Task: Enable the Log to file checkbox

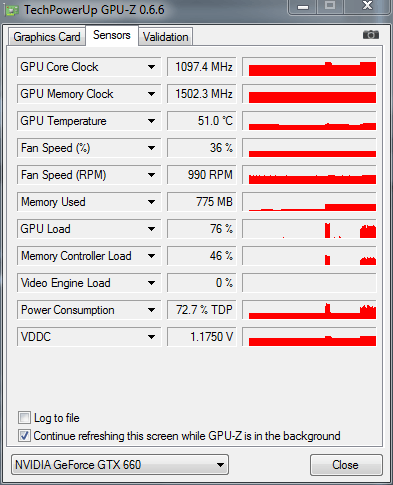Action: 24,418
